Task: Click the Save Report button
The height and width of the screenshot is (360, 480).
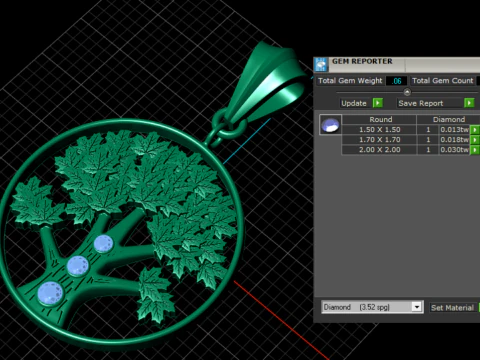Action: coord(430,103)
